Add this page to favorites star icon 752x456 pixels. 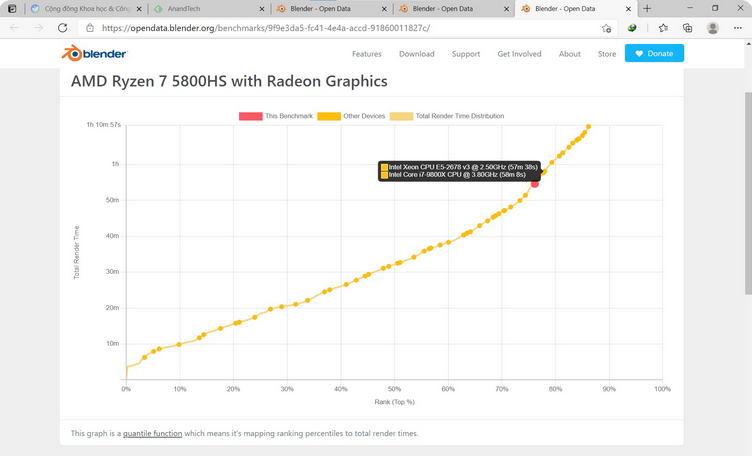pos(606,28)
